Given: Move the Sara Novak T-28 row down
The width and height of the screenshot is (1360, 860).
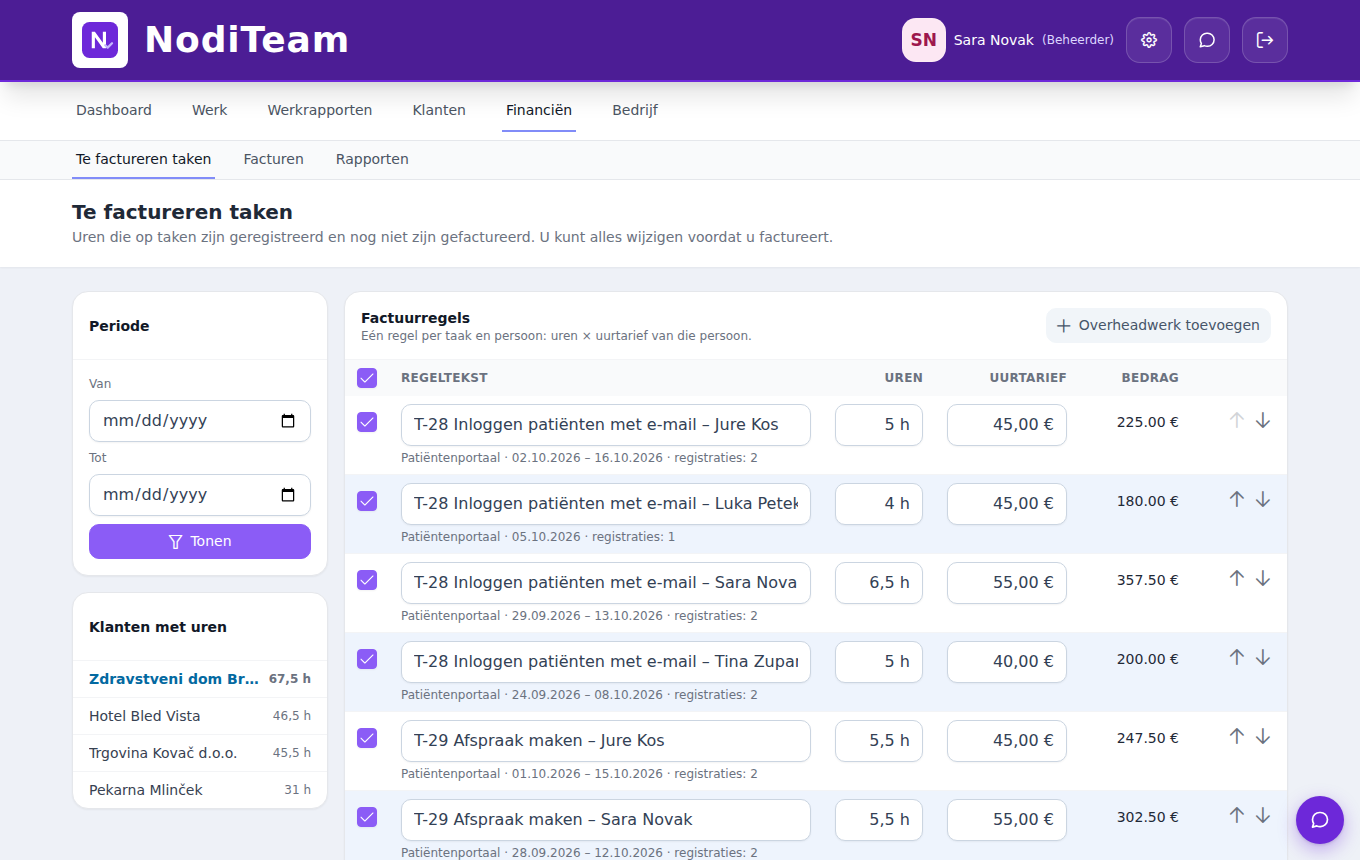Looking at the screenshot, I should (1263, 578).
